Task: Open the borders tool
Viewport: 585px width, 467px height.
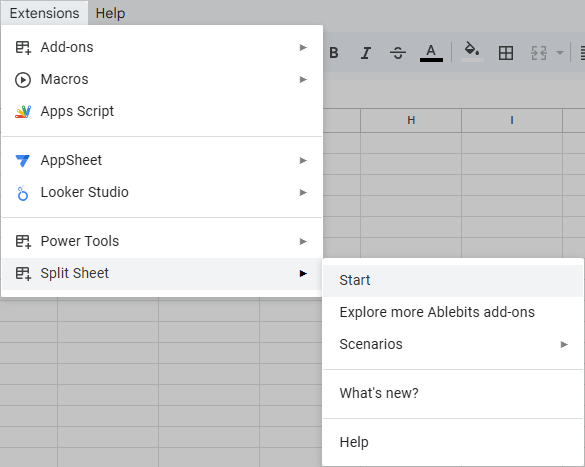Action: click(x=506, y=53)
